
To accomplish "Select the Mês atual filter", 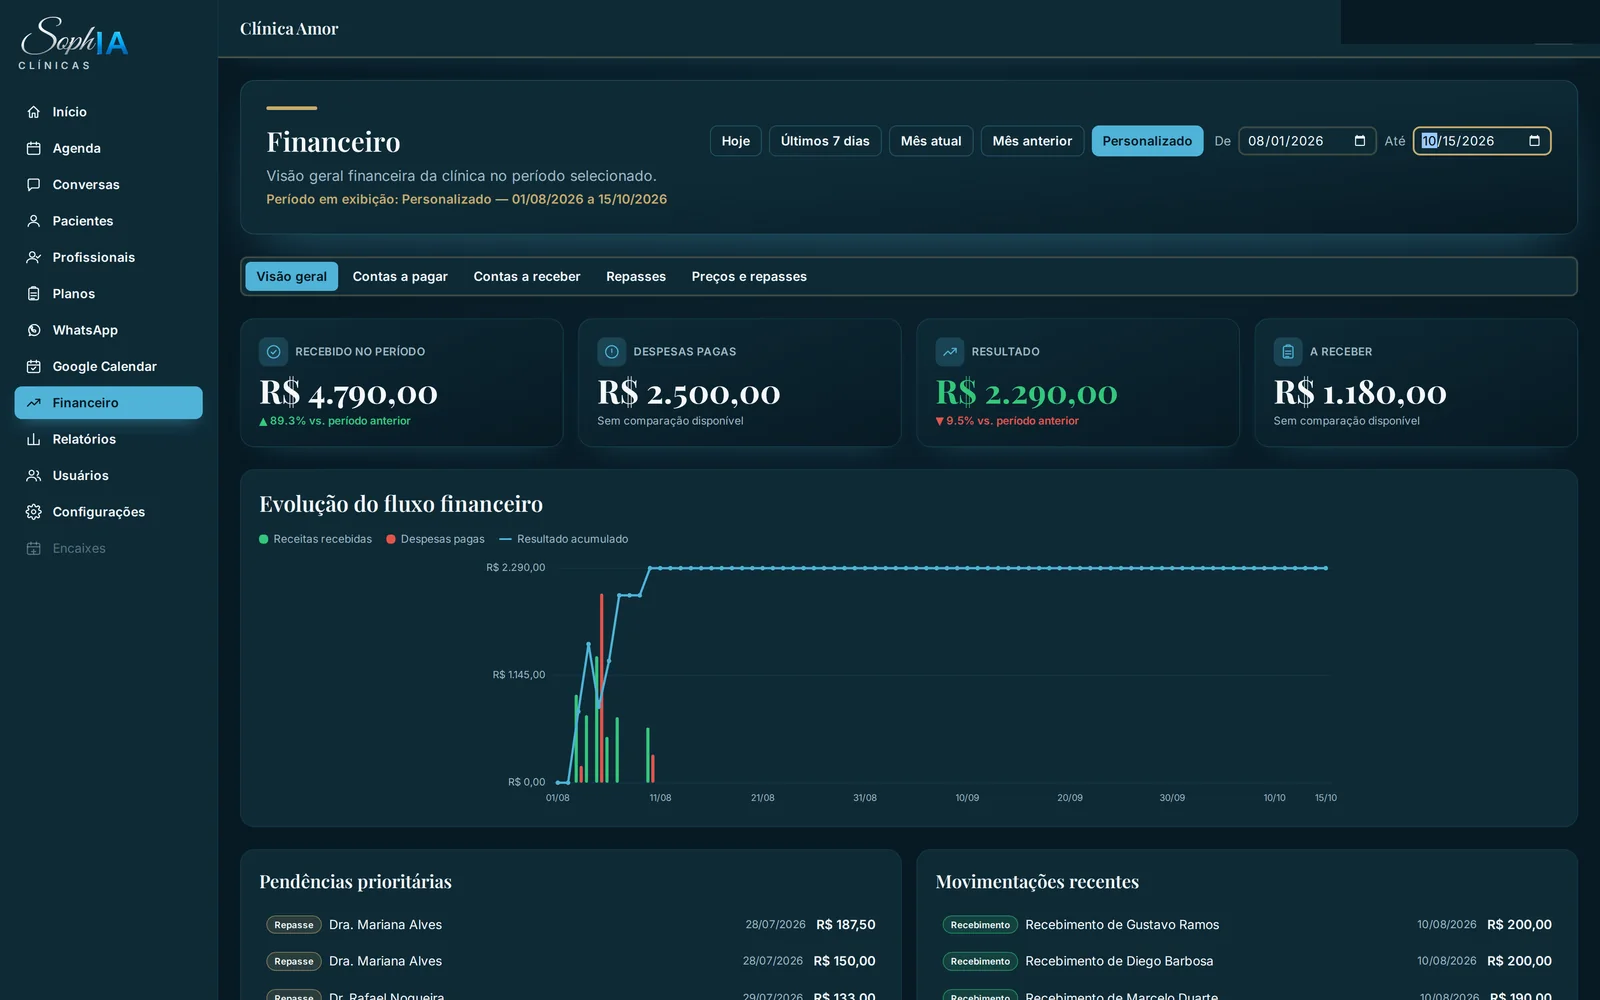I will [931, 141].
